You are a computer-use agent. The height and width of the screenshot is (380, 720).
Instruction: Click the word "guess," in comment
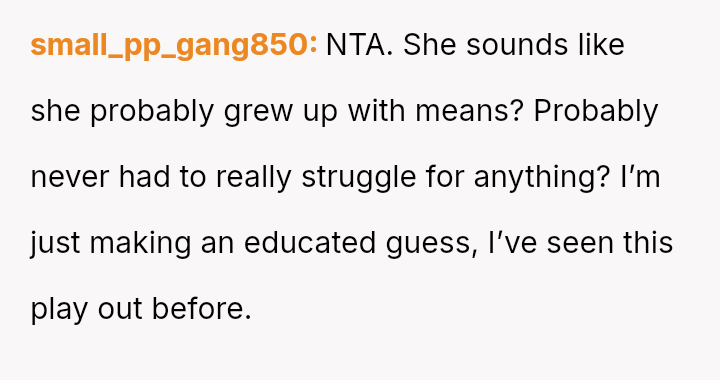tap(433, 244)
